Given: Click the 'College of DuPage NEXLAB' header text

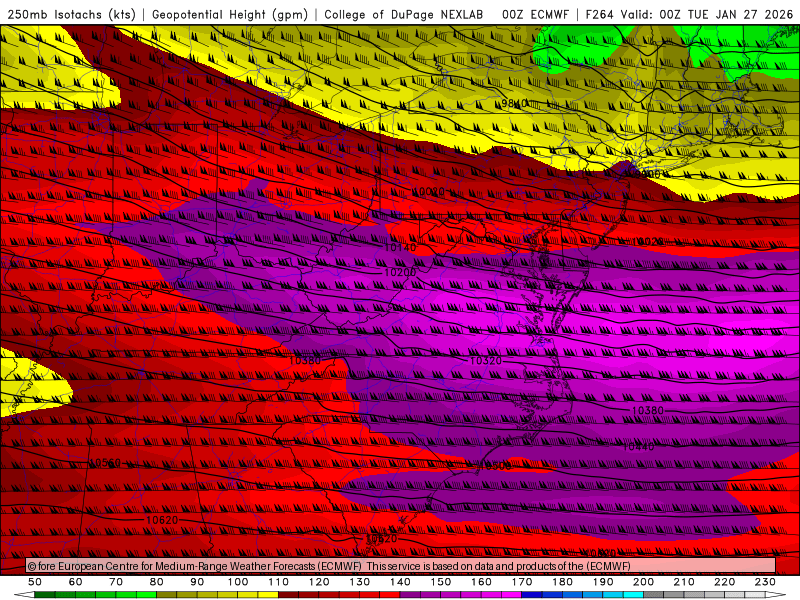Looking at the screenshot, I should [x=404, y=15].
